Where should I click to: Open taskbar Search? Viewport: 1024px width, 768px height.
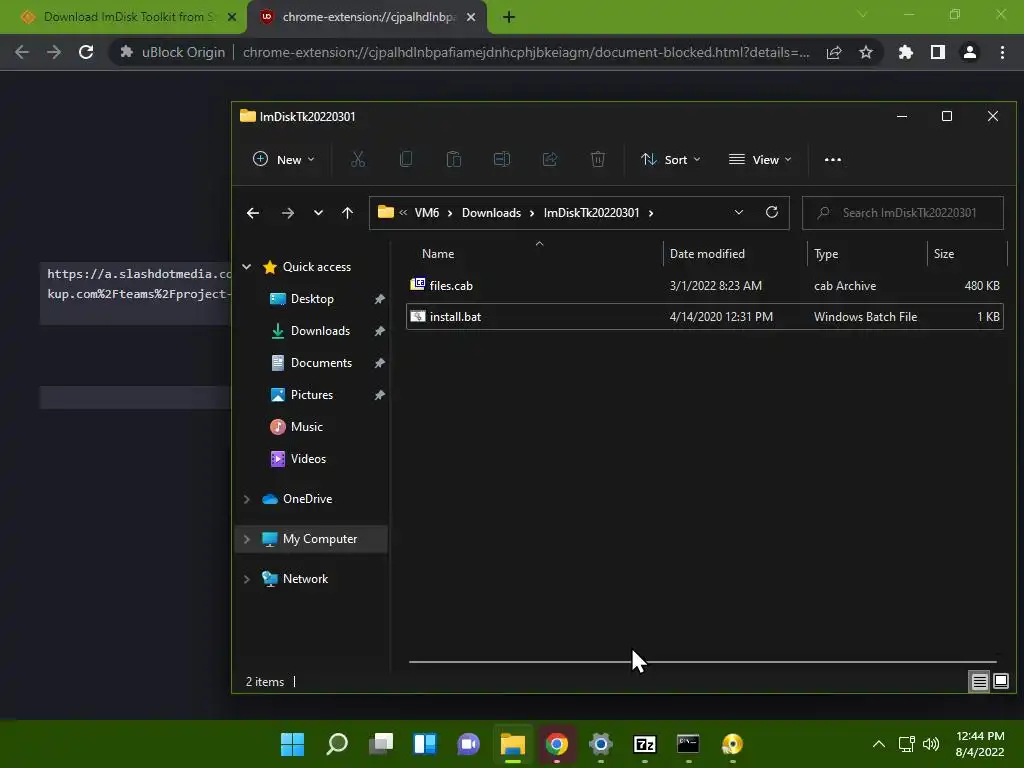coord(337,744)
